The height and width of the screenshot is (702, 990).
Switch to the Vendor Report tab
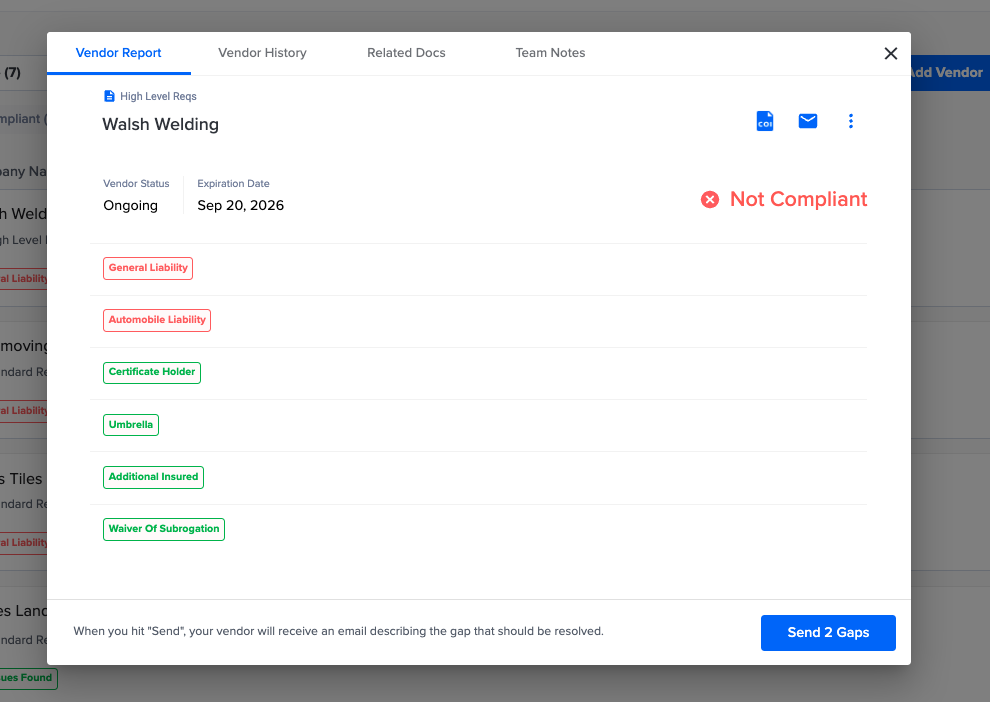(x=119, y=53)
